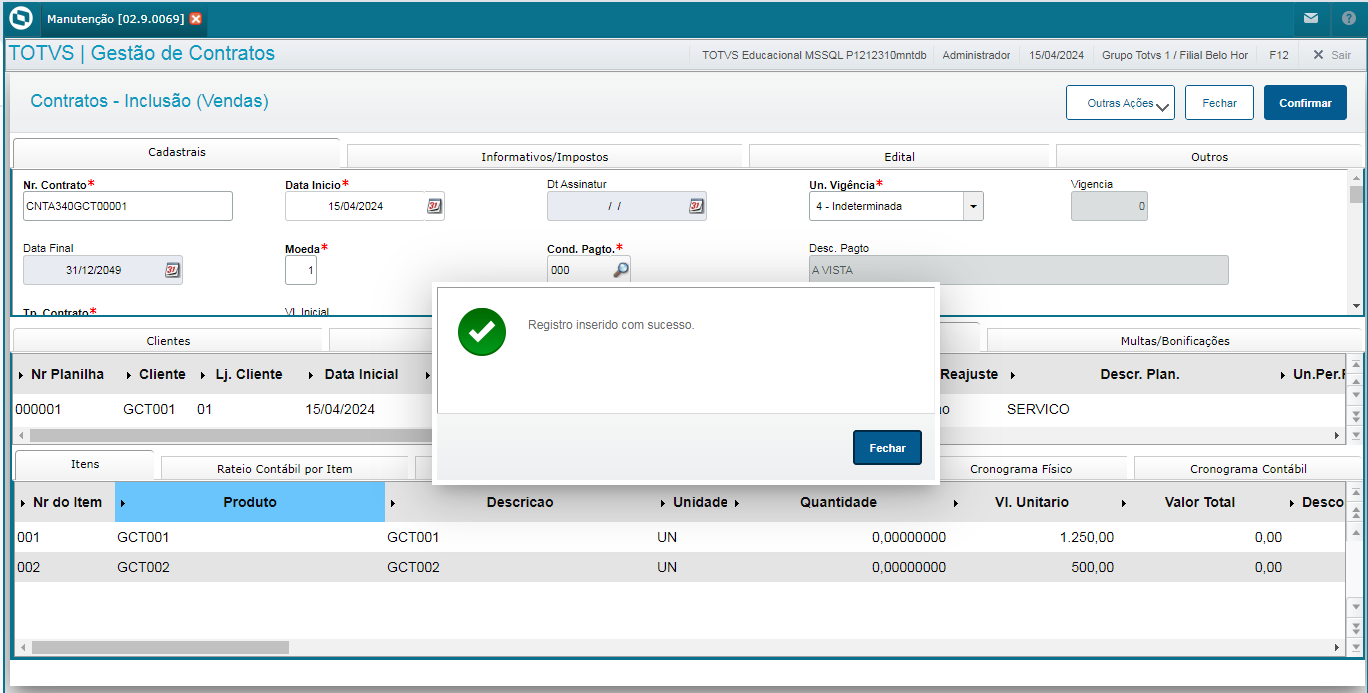The height and width of the screenshot is (693, 1368).
Task: Click the Quantidade column header
Action: [x=838, y=502]
